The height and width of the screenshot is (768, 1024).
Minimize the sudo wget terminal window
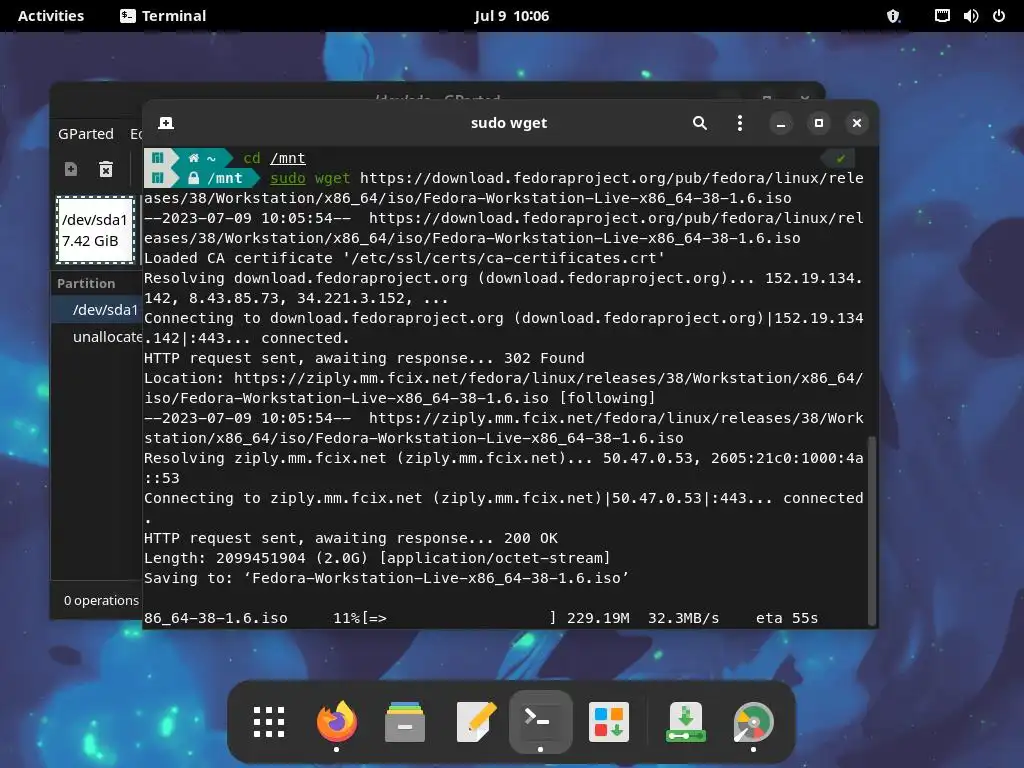point(780,123)
